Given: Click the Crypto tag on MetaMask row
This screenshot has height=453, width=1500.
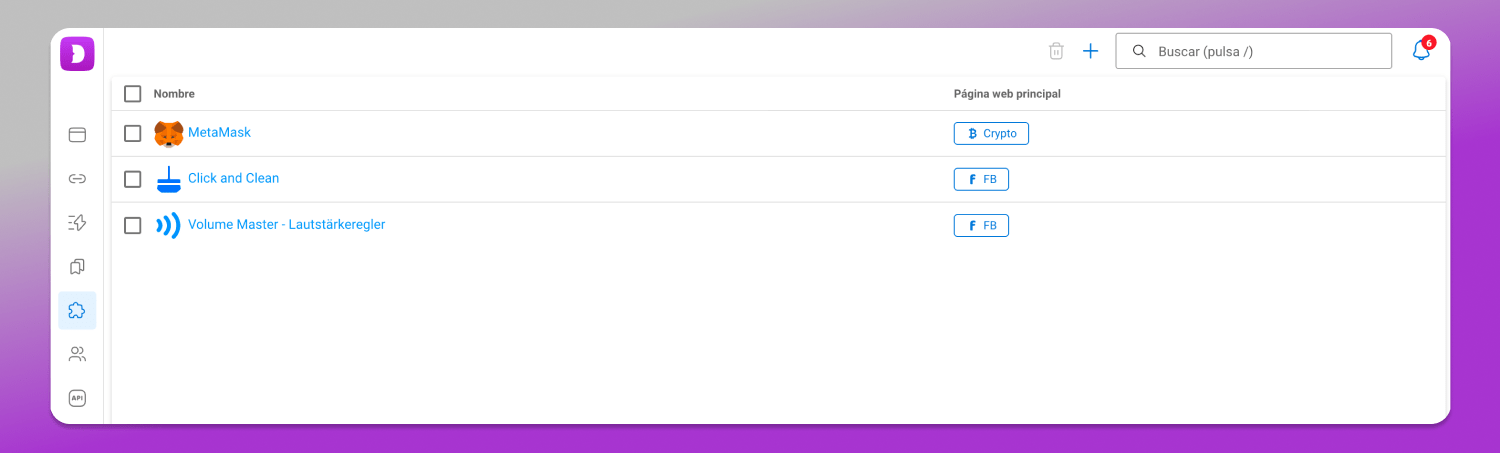Looking at the screenshot, I should [x=991, y=133].
